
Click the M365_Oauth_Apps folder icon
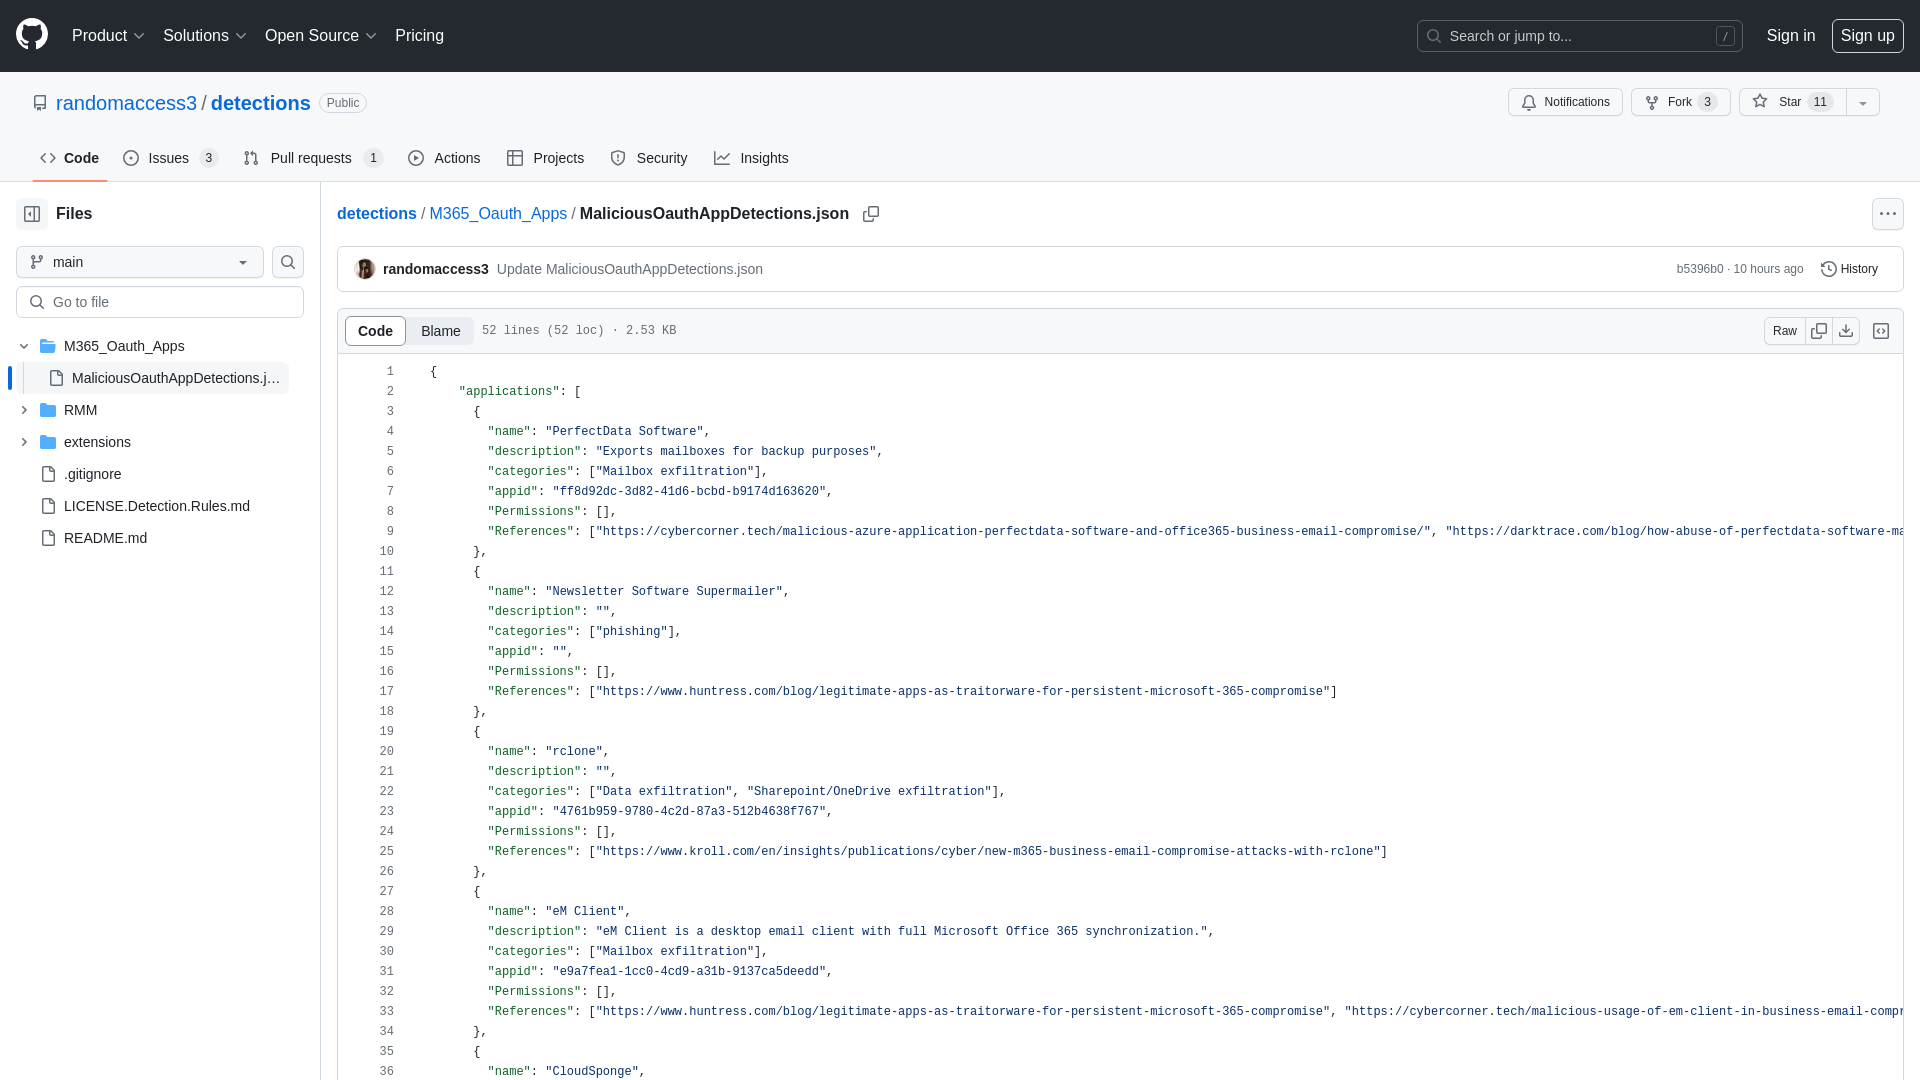(48, 346)
